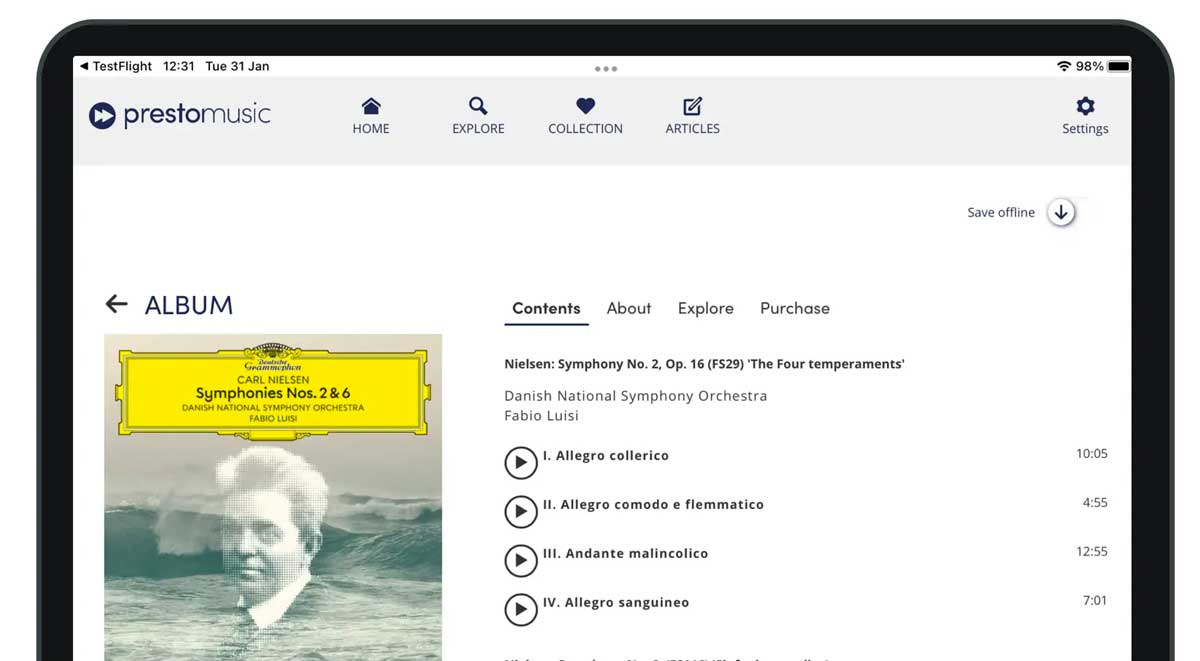Switch to the album Explore tab
Viewport: 1200px width, 661px height.
706,308
